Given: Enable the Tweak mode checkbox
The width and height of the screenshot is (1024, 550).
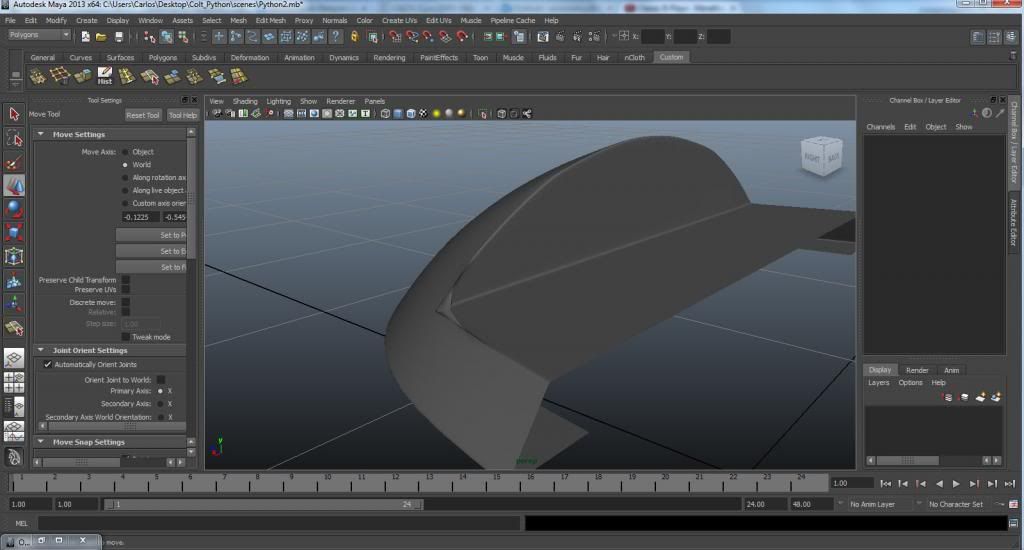Looking at the screenshot, I should coord(126,337).
